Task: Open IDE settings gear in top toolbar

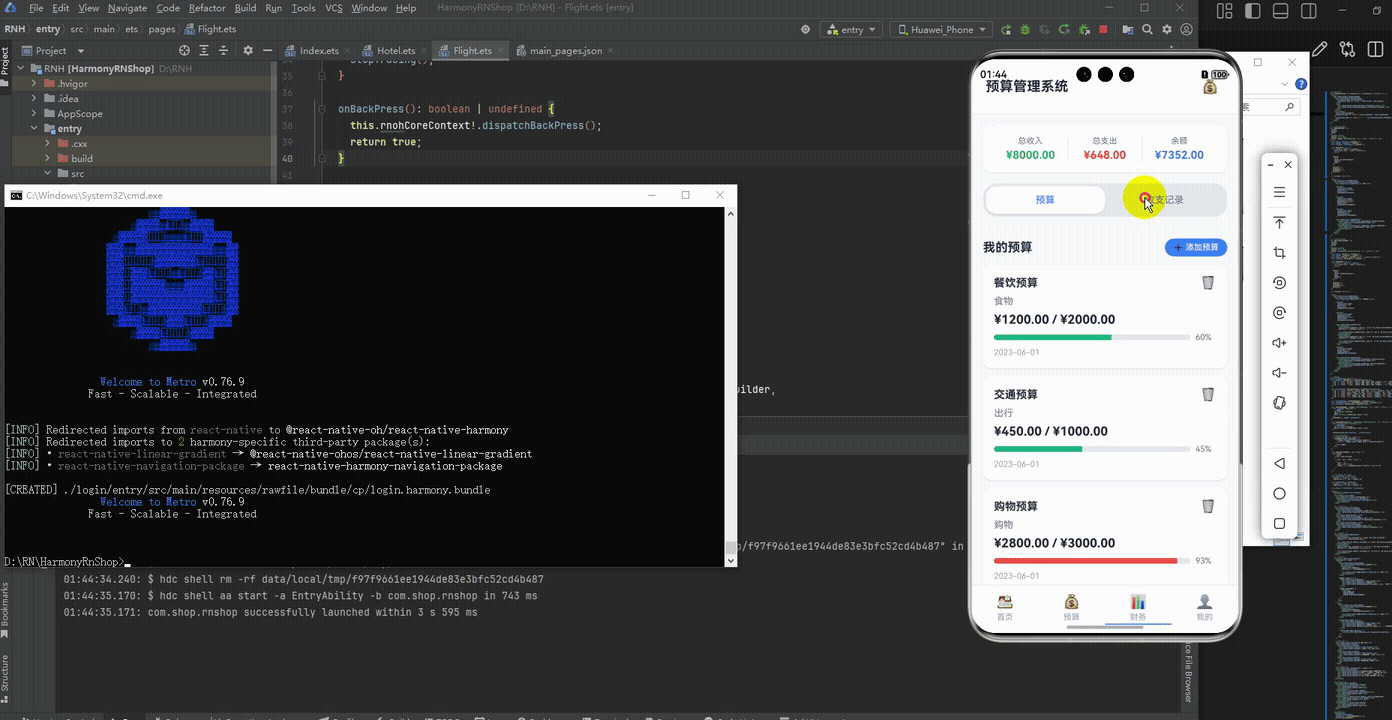Action: (x=1167, y=30)
